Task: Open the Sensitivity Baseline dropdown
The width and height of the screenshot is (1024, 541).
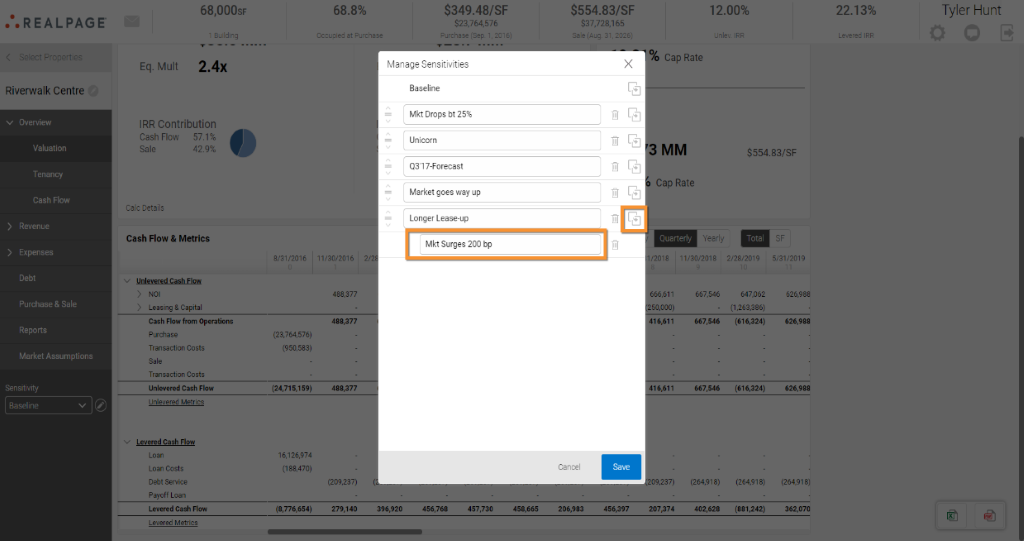Action: (48, 406)
